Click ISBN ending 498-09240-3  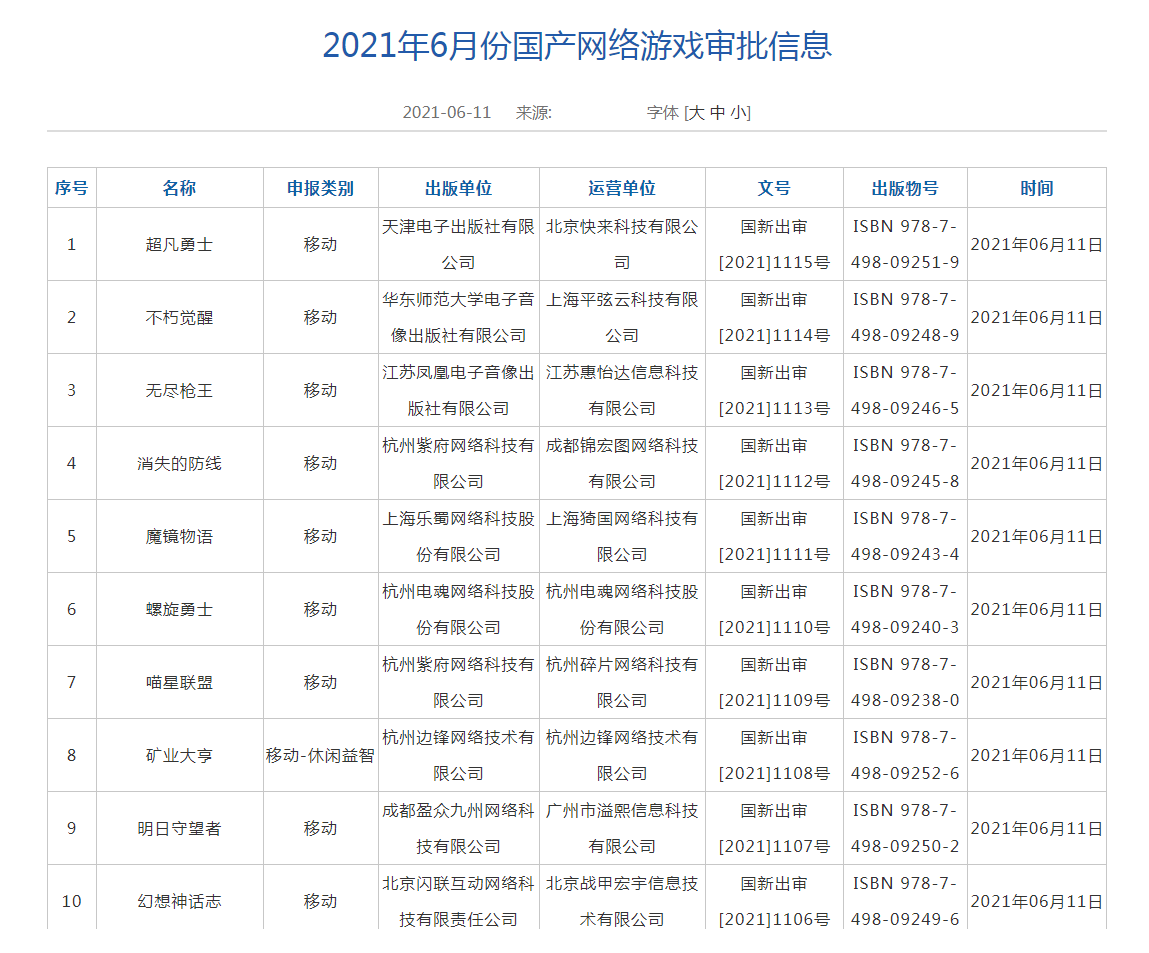click(905, 627)
